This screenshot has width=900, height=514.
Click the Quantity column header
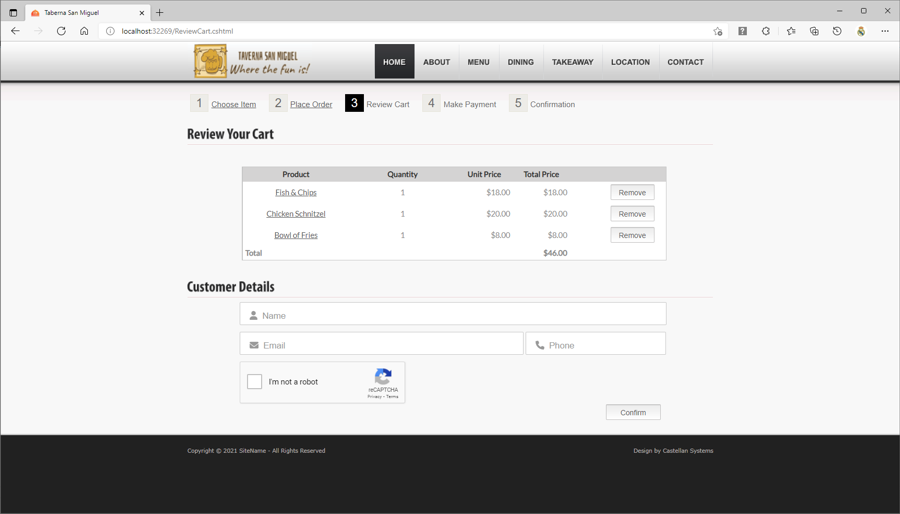pos(402,174)
